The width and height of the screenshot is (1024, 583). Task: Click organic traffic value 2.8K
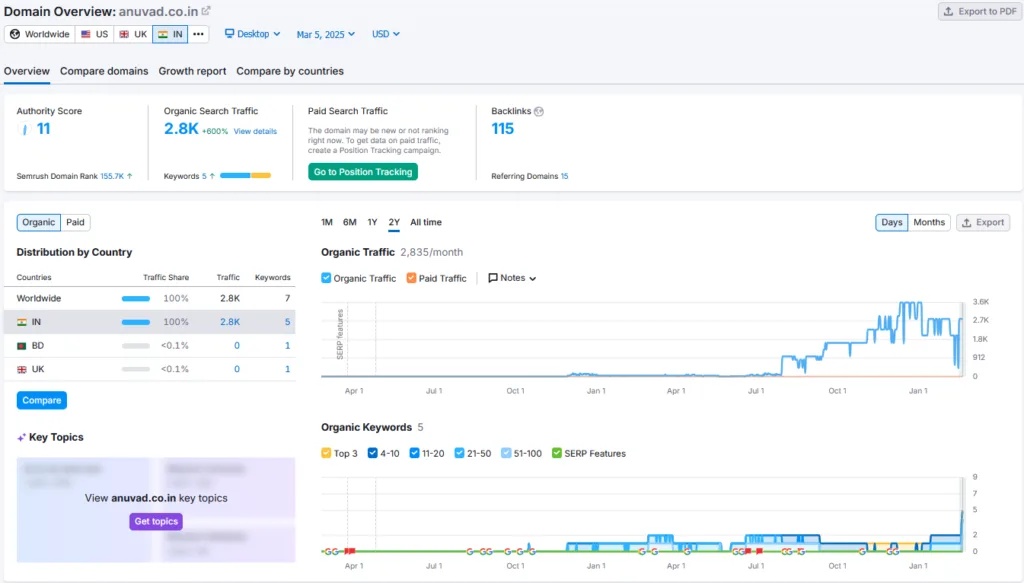pos(181,129)
